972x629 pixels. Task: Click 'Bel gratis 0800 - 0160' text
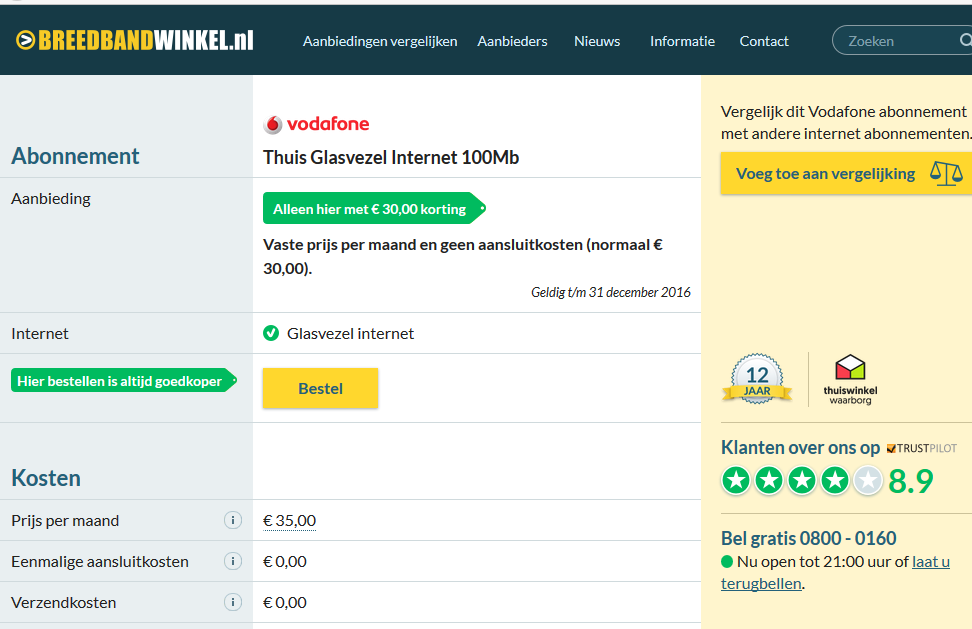click(x=808, y=538)
